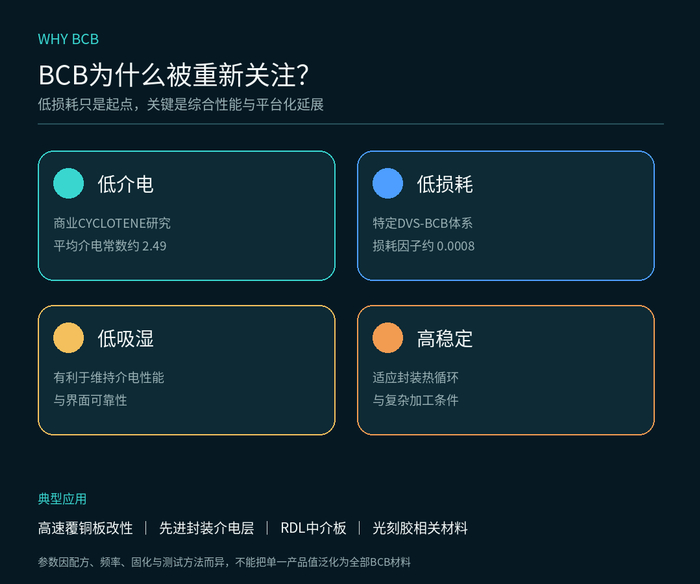Select the 低吸湿 card heading

[x=125, y=338]
